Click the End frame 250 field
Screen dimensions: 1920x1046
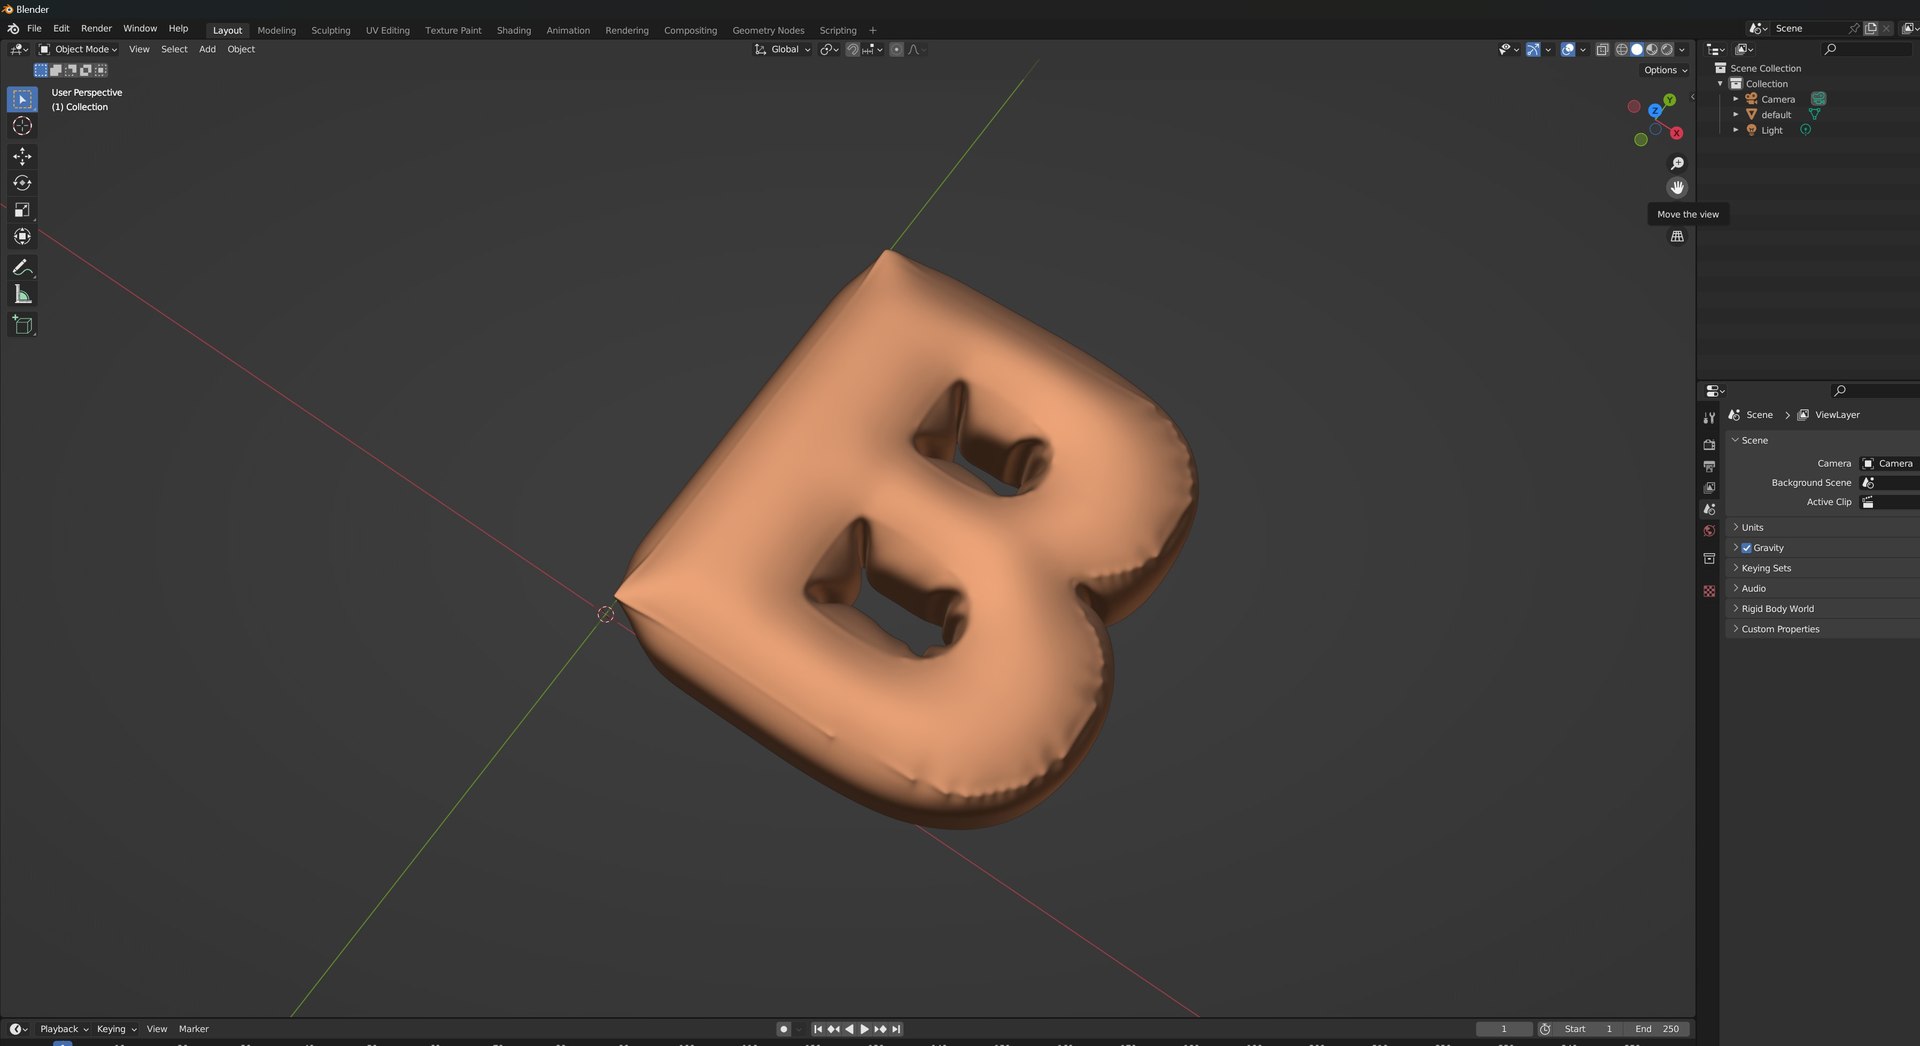pos(1657,1029)
